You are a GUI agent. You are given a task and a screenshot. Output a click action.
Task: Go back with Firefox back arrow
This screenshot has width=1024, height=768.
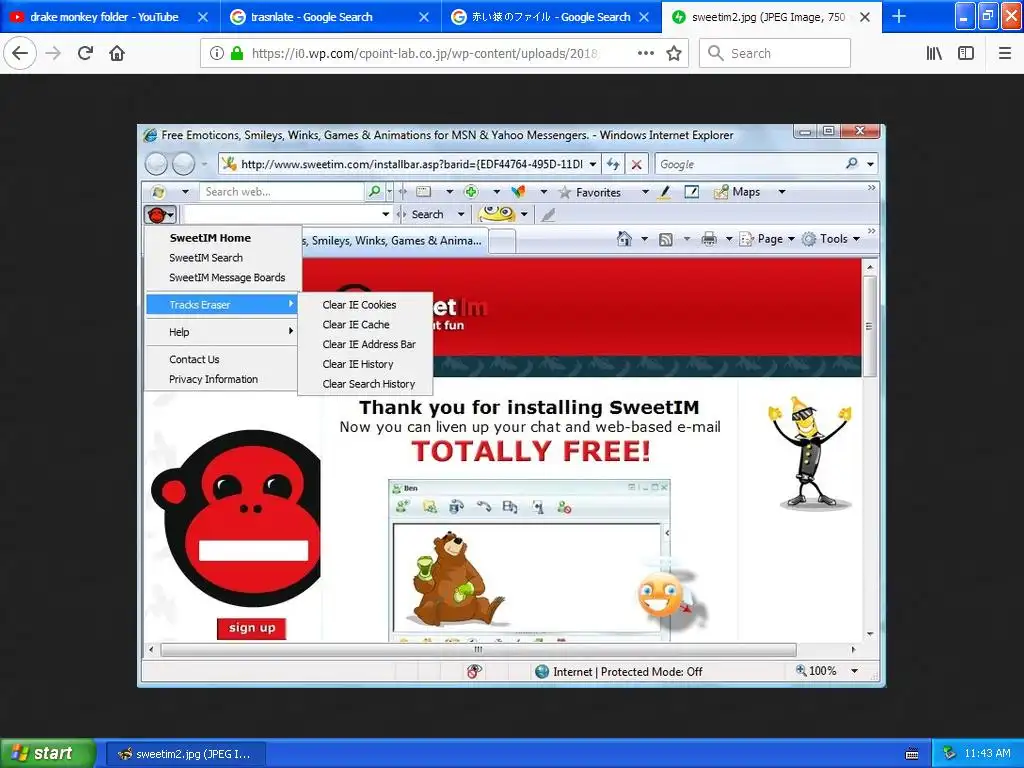[20, 53]
